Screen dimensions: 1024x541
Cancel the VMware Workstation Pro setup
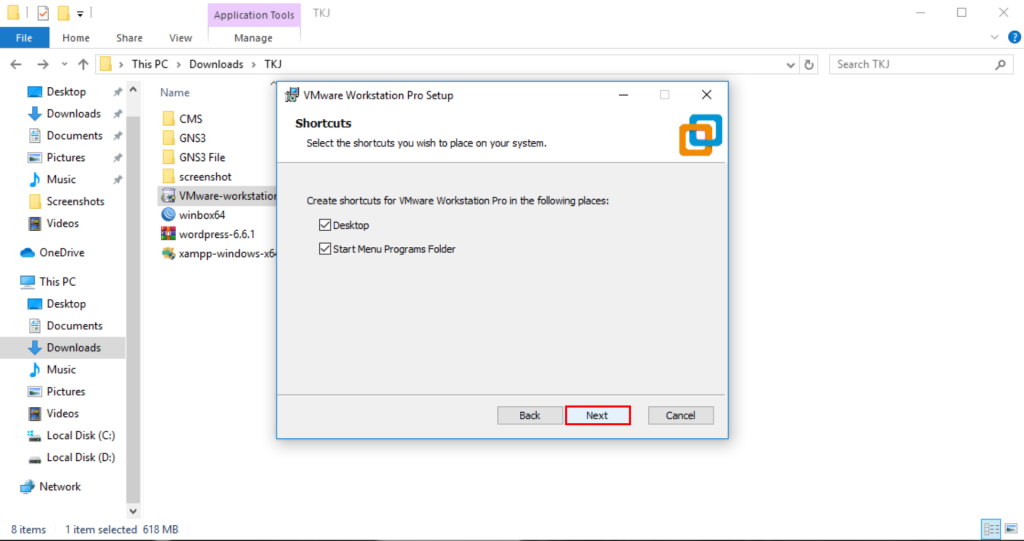pos(680,415)
